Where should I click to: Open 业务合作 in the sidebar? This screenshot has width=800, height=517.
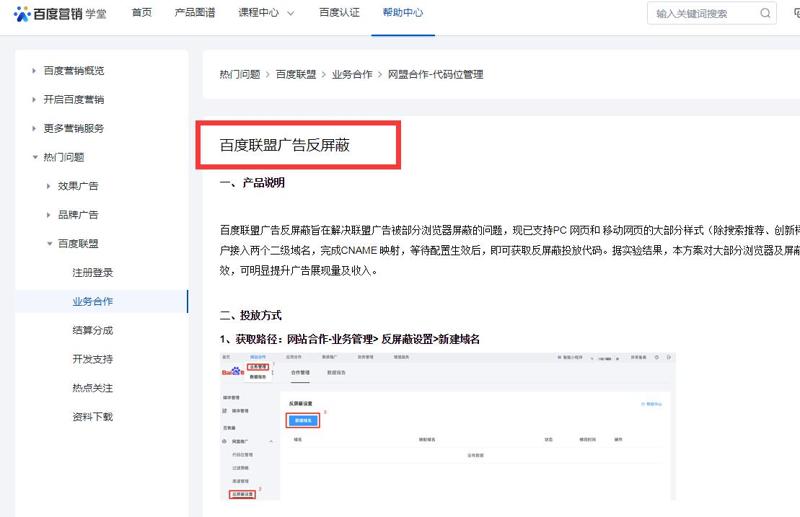[x=92, y=302]
